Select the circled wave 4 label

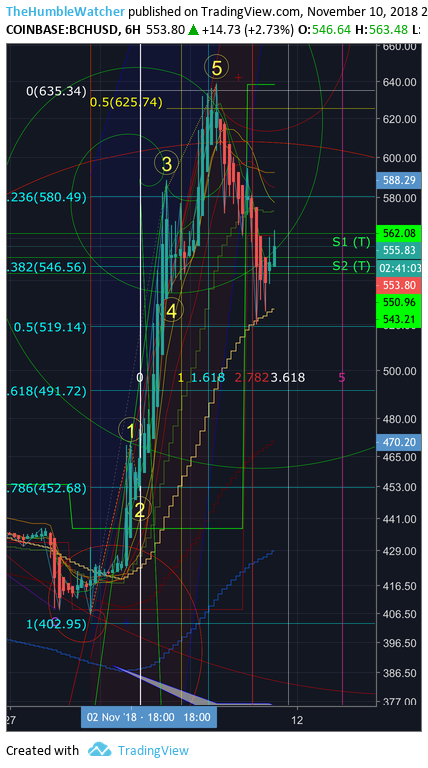click(171, 311)
